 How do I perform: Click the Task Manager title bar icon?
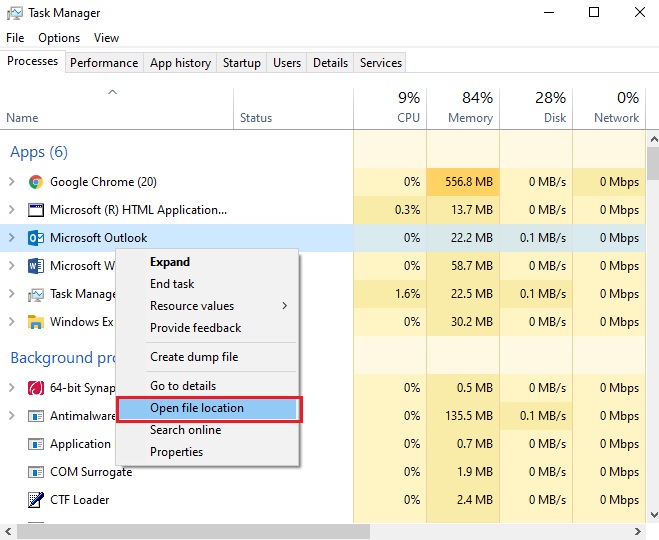coord(15,13)
